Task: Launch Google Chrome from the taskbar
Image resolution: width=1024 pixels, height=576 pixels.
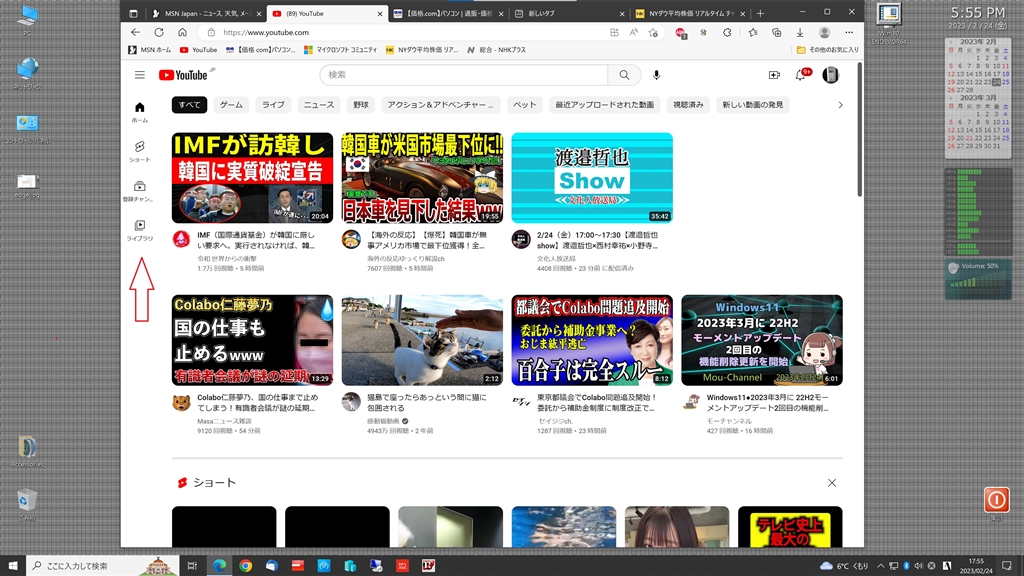Action: (x=246, y=566)
